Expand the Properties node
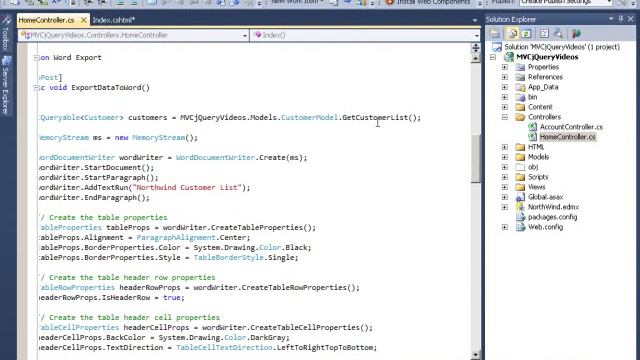This screenshot has width=640, height=360. coord(505,67)
